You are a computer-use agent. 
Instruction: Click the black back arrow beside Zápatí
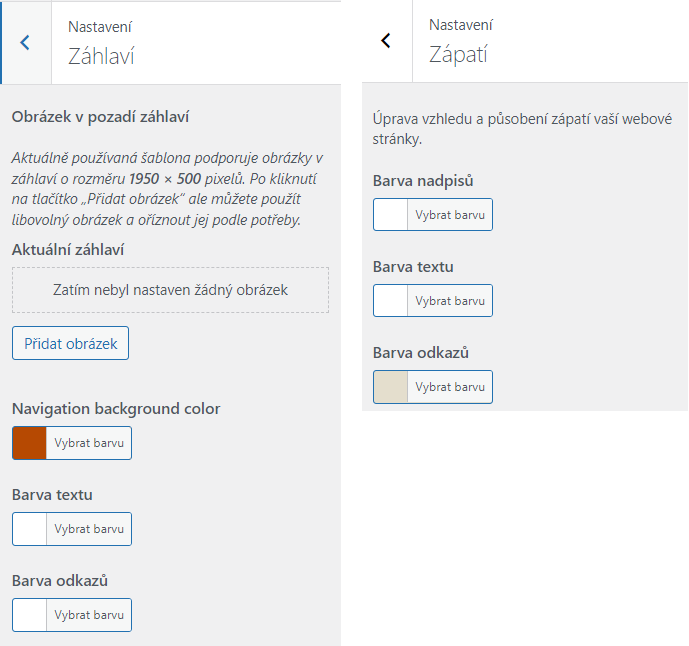tap(387, 40)
